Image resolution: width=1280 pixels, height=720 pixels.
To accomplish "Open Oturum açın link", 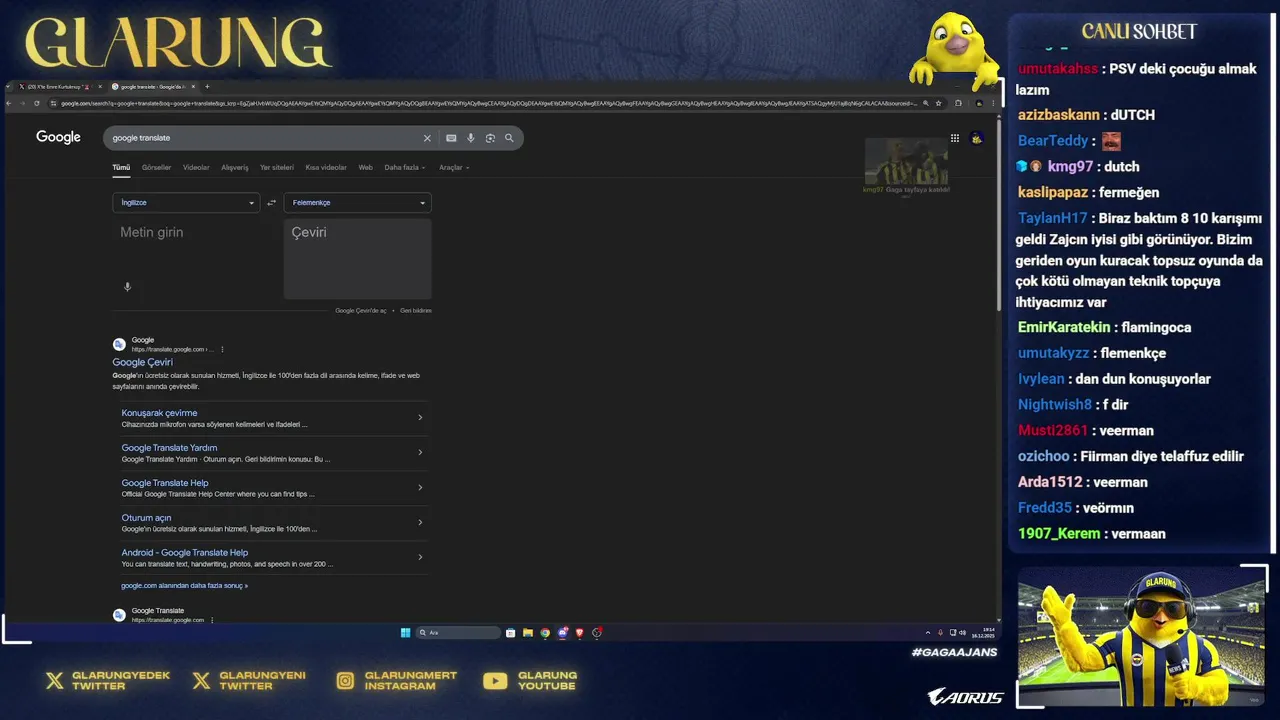I will coord(146,518).
